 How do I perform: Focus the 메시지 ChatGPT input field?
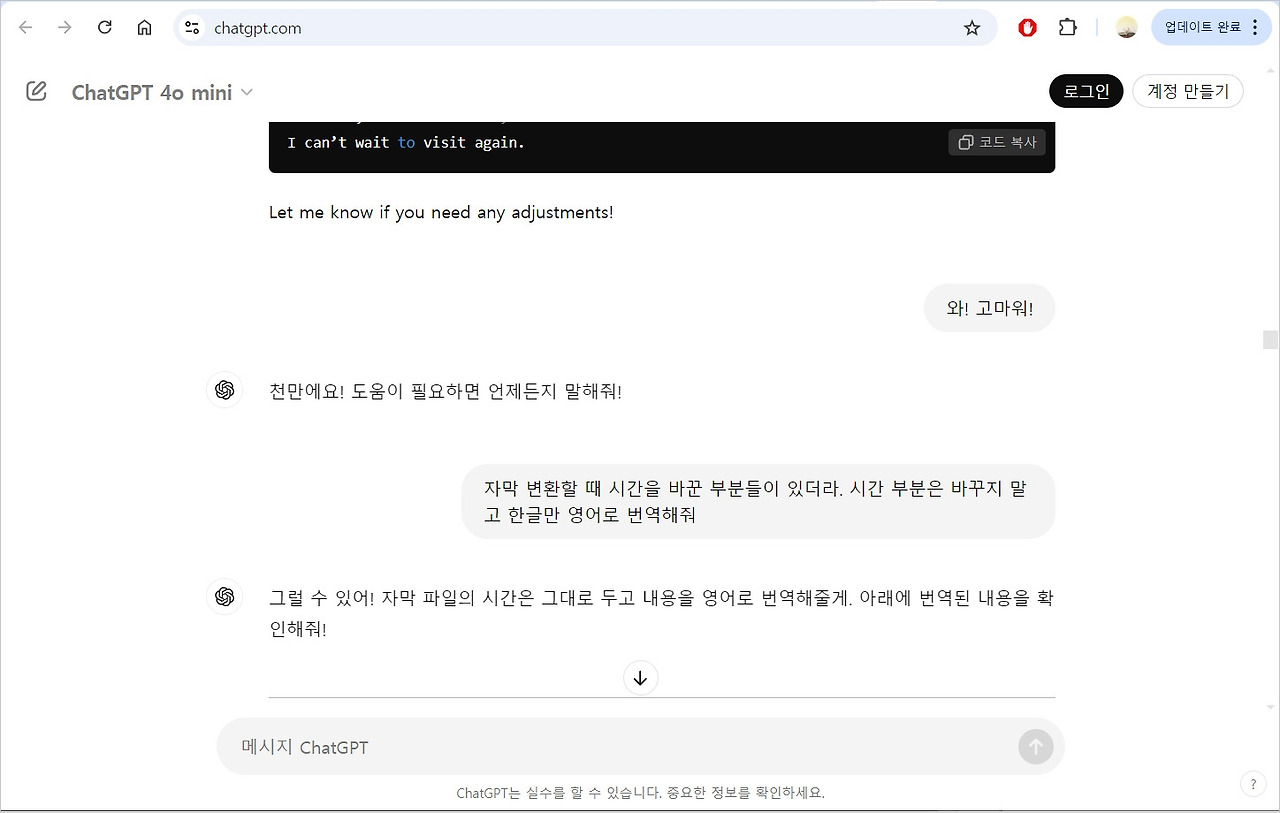pyautogui.click(x=620, y=747)
